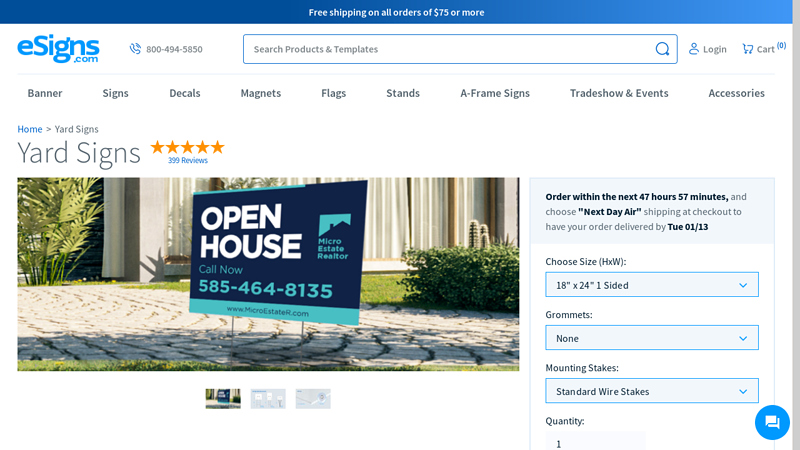Open the live chat bubble
Screen dimensions: 800x450
pos(771,422)
